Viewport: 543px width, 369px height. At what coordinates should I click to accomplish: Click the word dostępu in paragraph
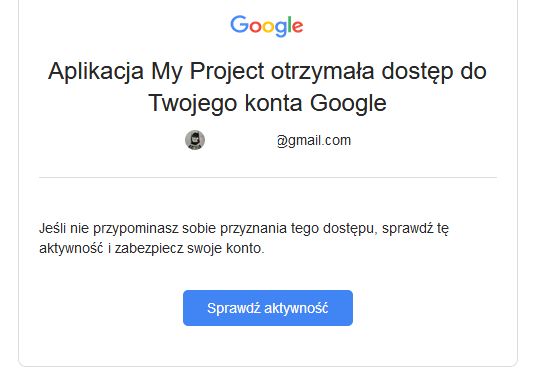click(x=350, y=228)
